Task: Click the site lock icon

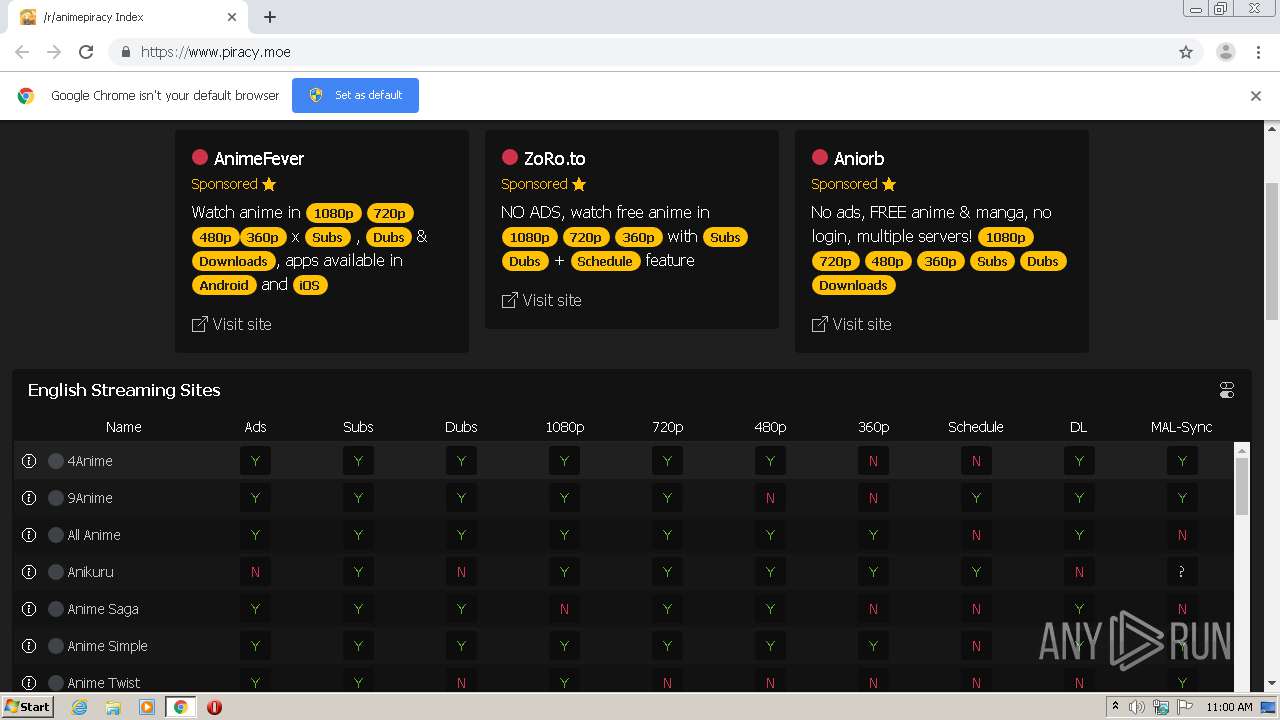Action: [x=125, y=52]
